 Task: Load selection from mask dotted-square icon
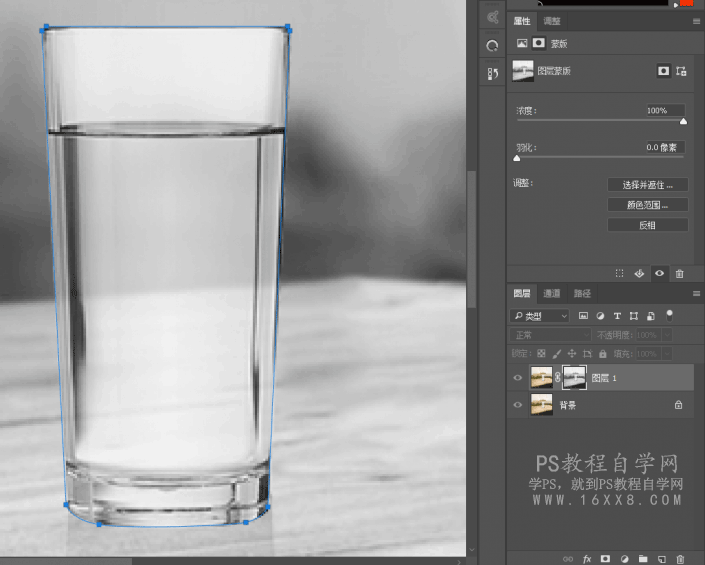620,273
